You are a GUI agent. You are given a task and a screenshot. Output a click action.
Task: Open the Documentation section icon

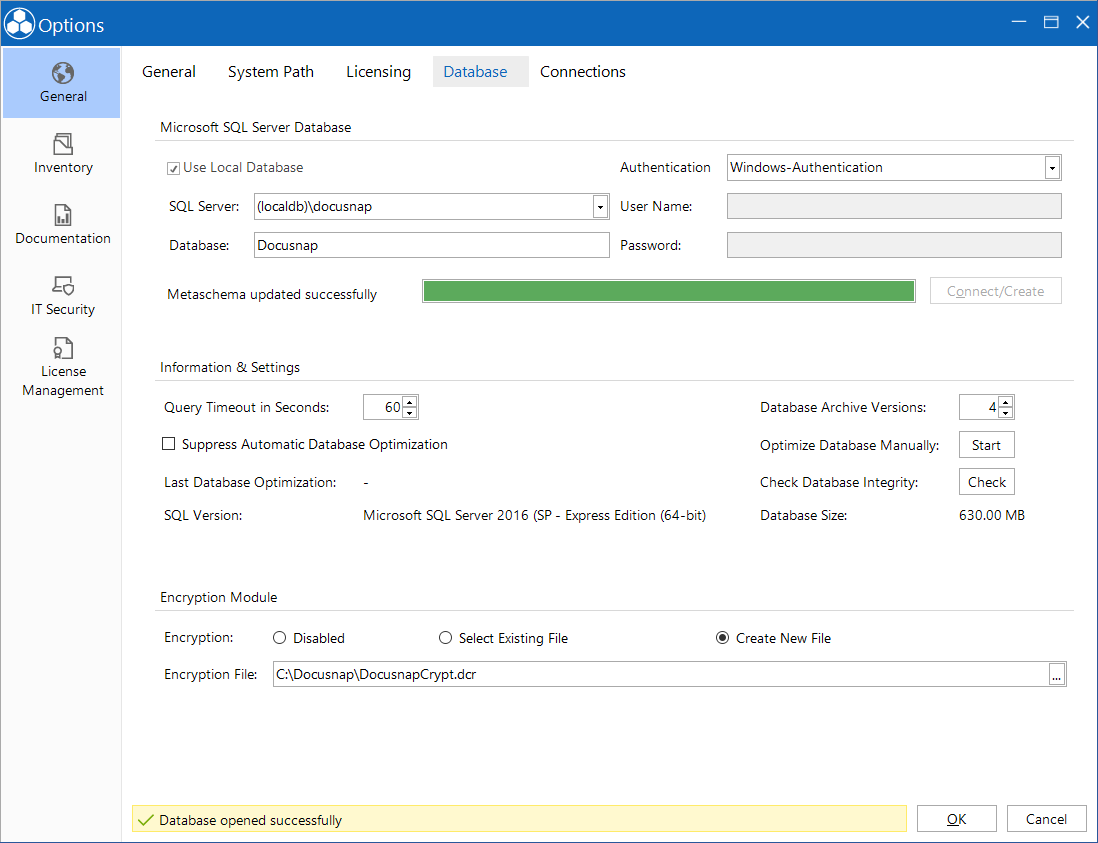pyautogui.click(x=62, y=215)
